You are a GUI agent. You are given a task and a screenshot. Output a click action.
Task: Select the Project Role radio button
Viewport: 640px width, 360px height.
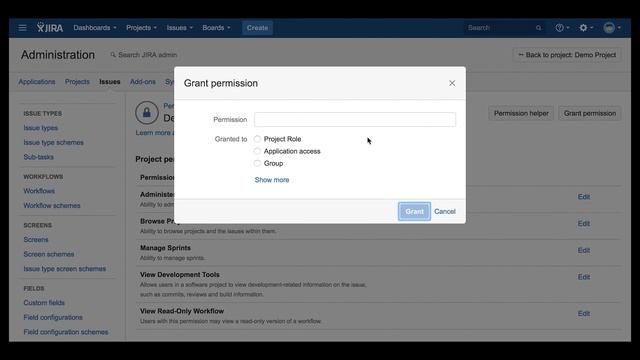point(257,139)
